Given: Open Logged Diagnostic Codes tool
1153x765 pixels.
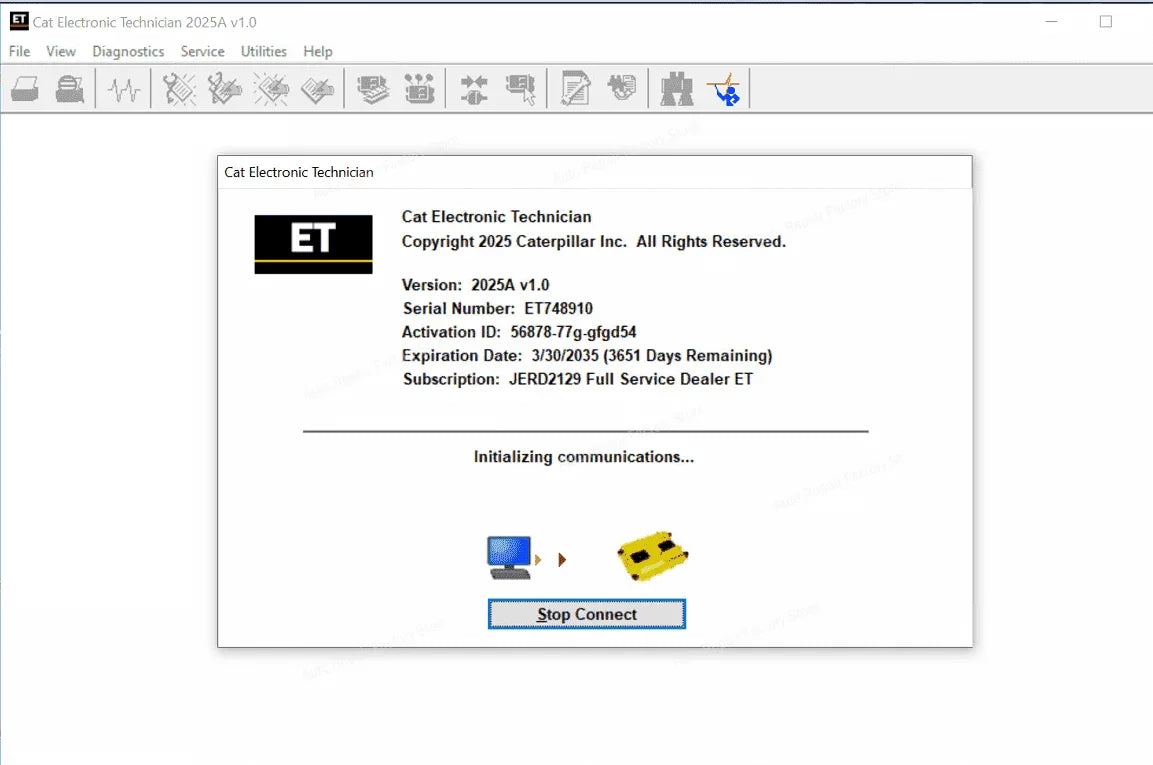Looking at the screenshot, I should click(223, 88).
